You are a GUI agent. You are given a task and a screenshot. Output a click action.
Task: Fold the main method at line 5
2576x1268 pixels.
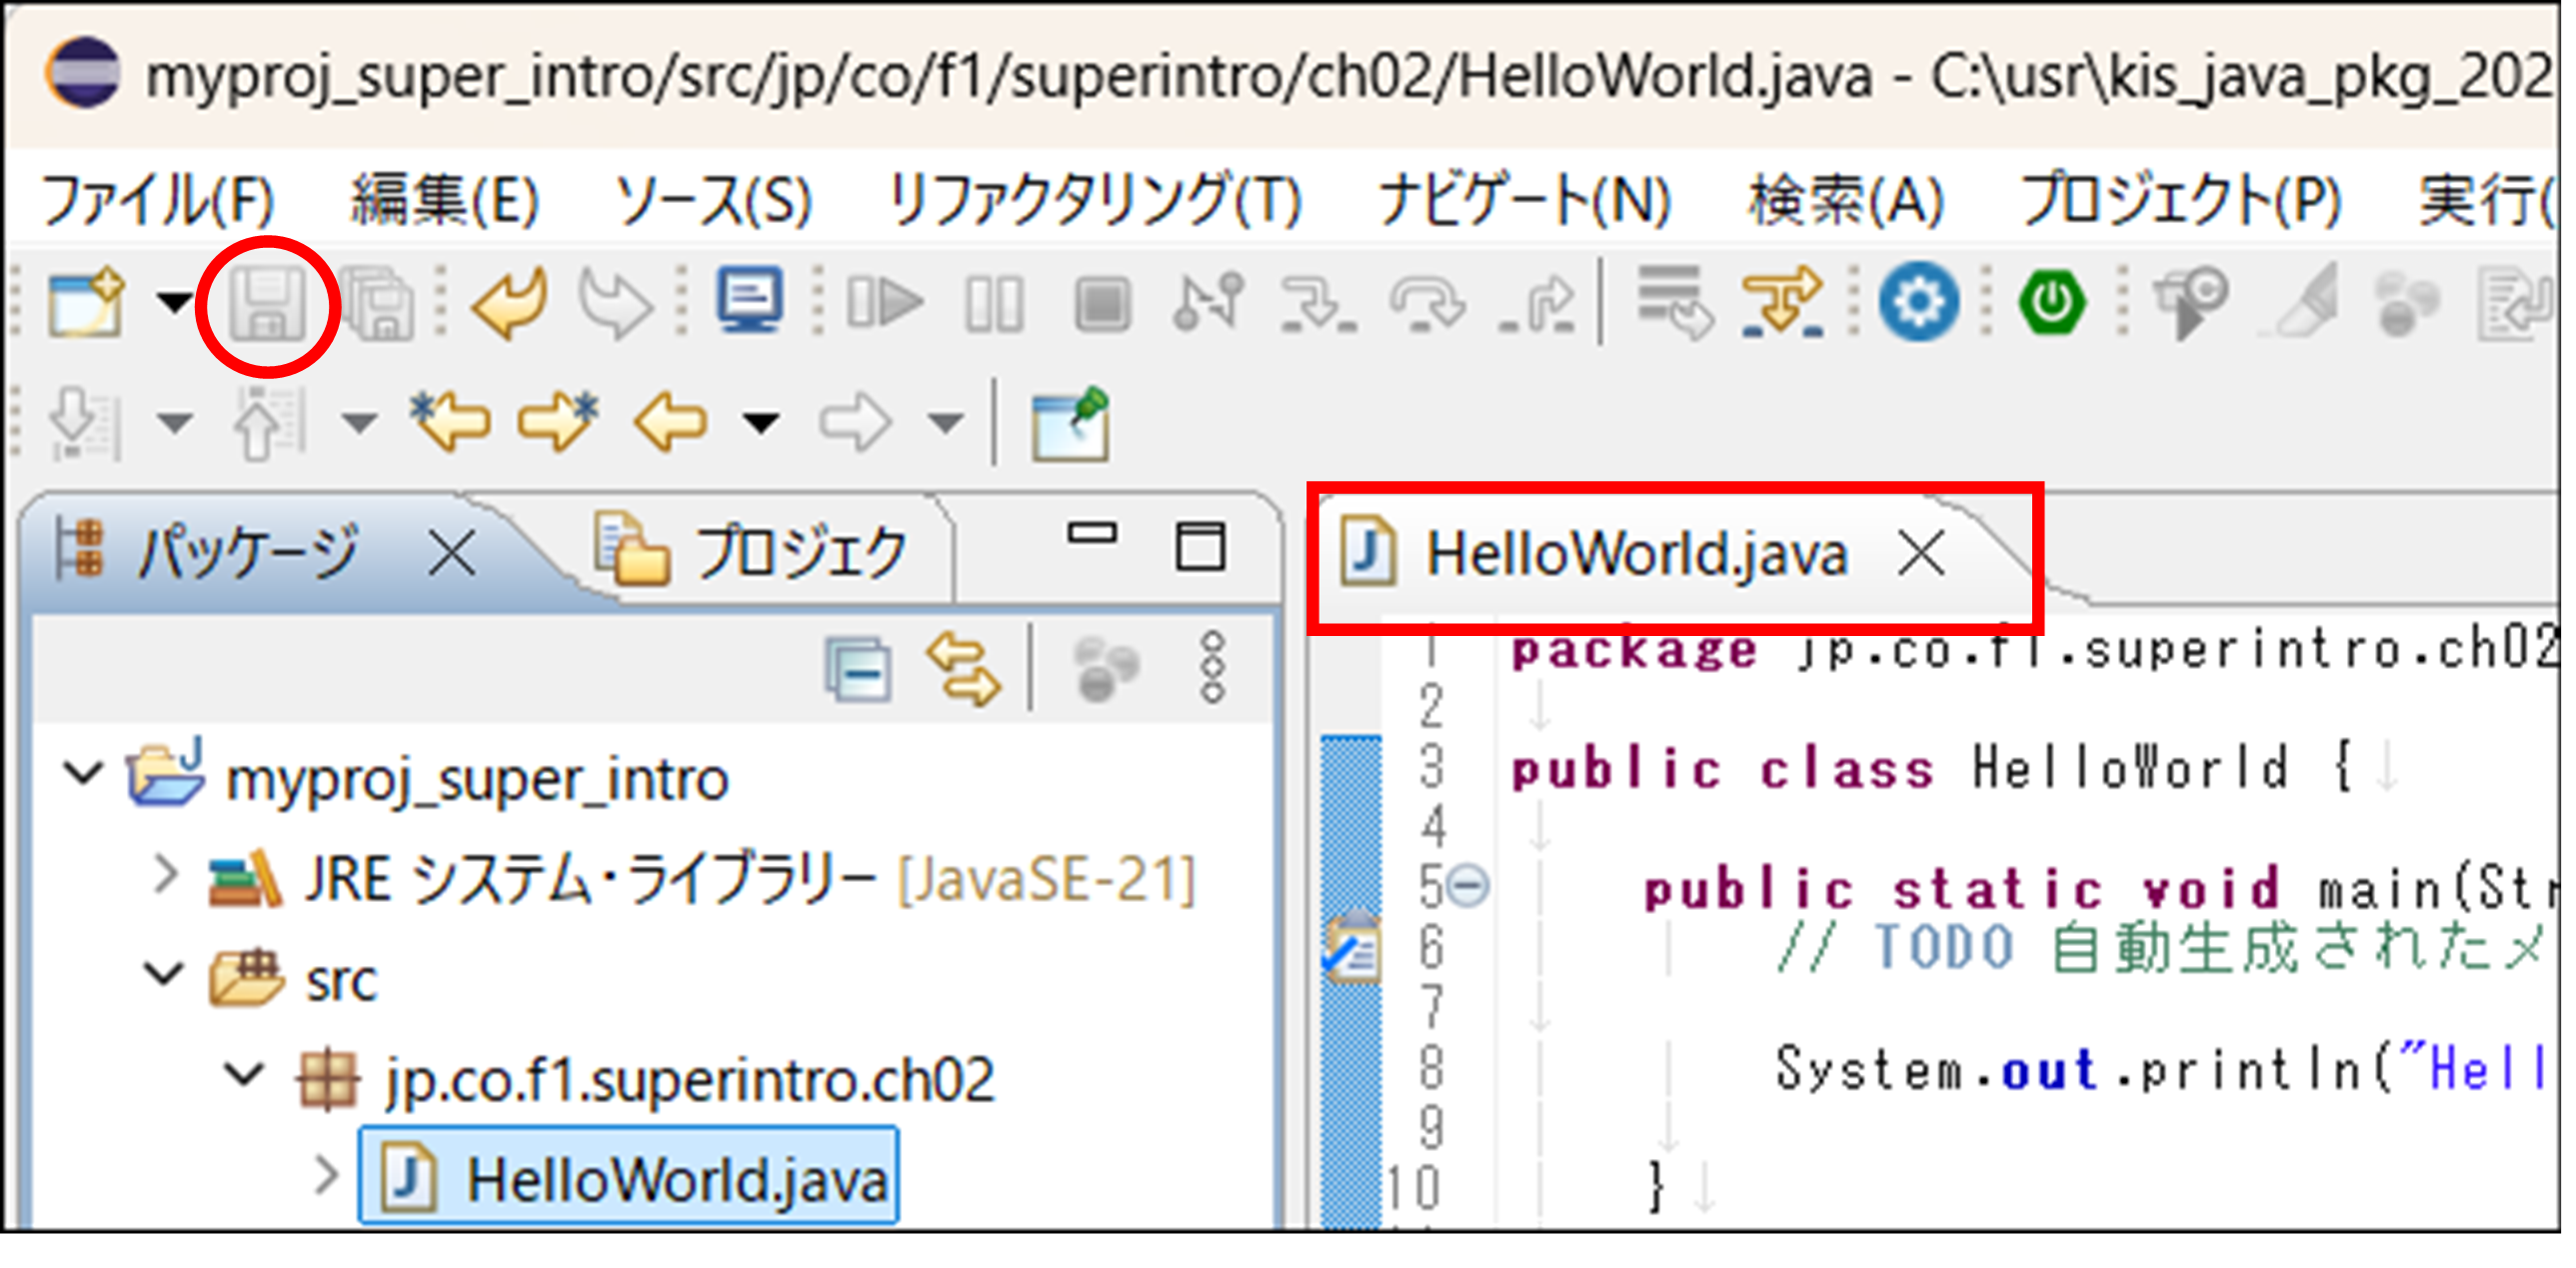[1469, 886]
